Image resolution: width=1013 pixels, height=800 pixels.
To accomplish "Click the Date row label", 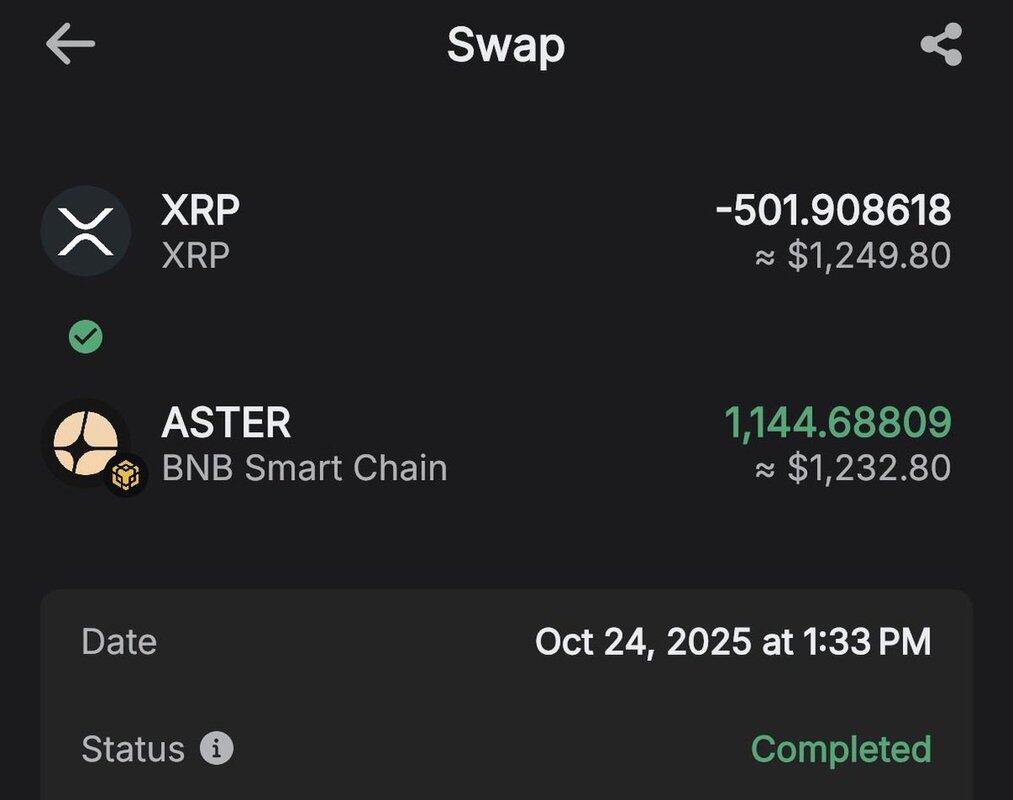I will pyautogui.click(x=119, y=641).
